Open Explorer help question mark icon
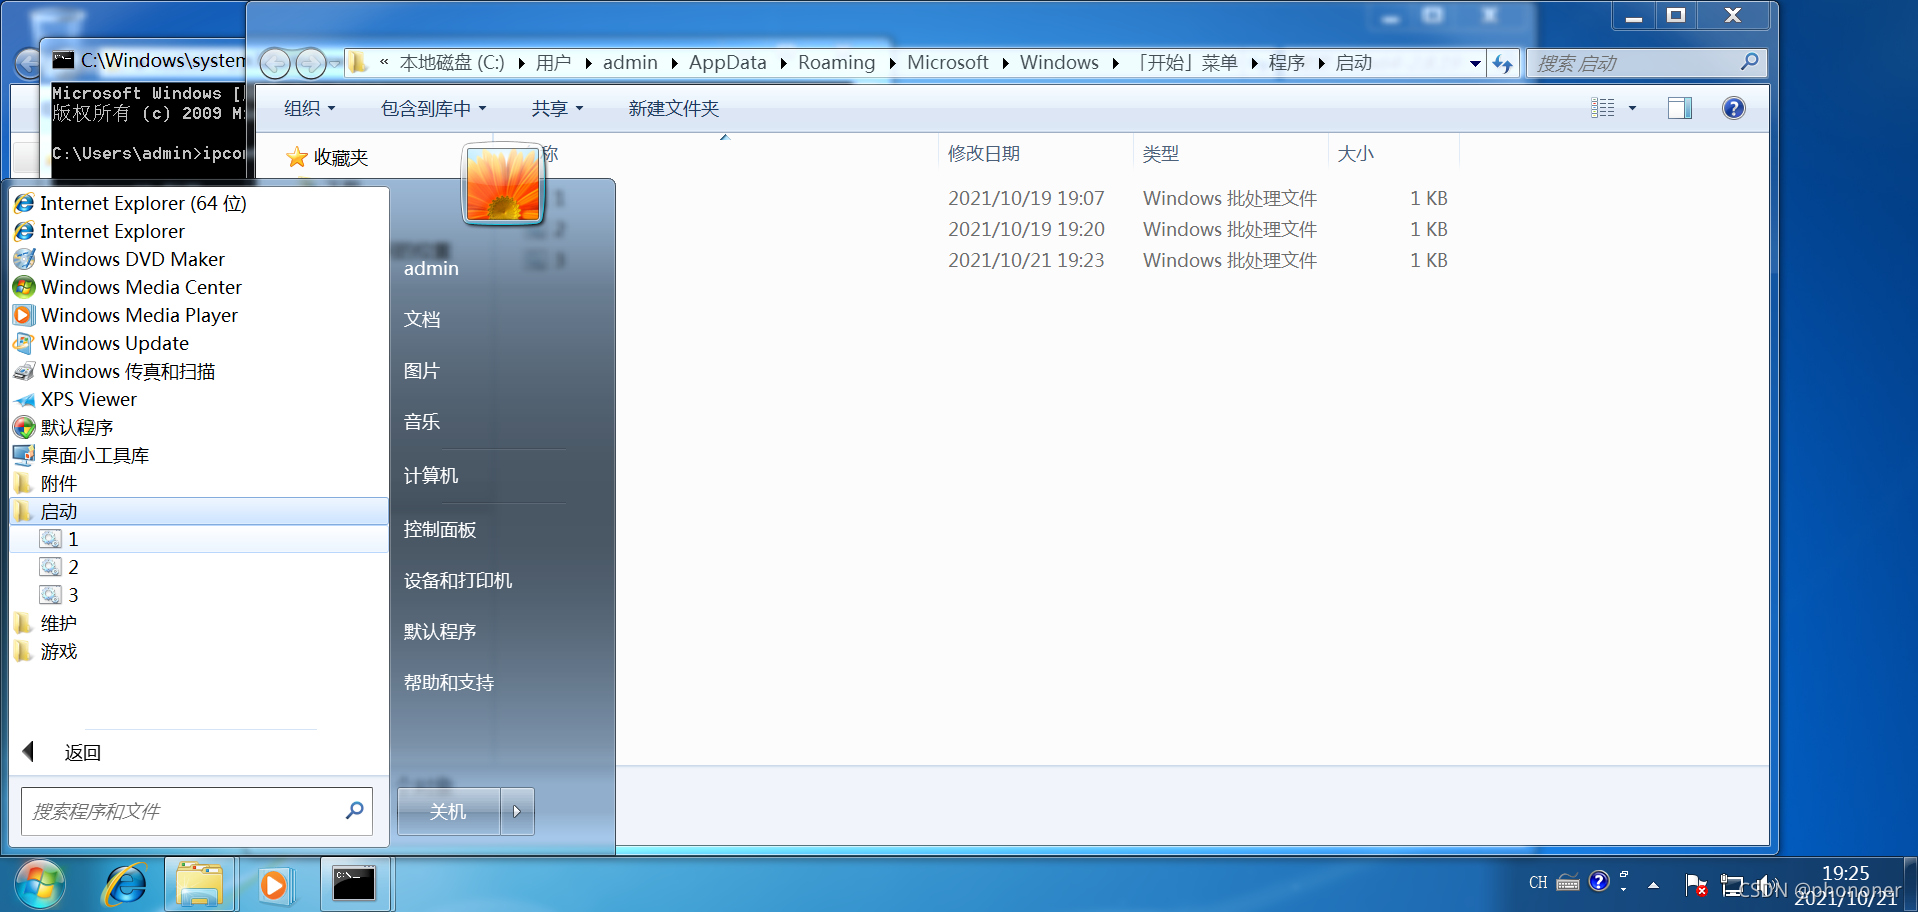Viewport: 1918px width, 912px height. click(1734, 108)
